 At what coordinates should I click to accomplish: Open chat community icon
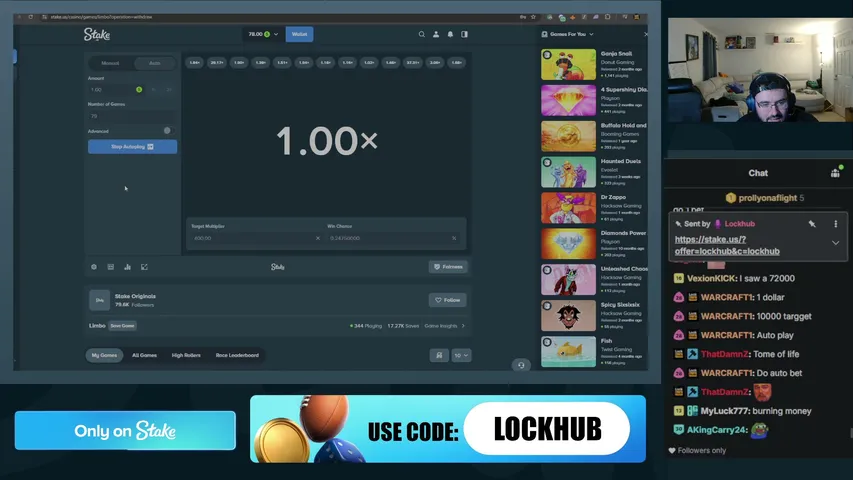(x=835, y=173)
